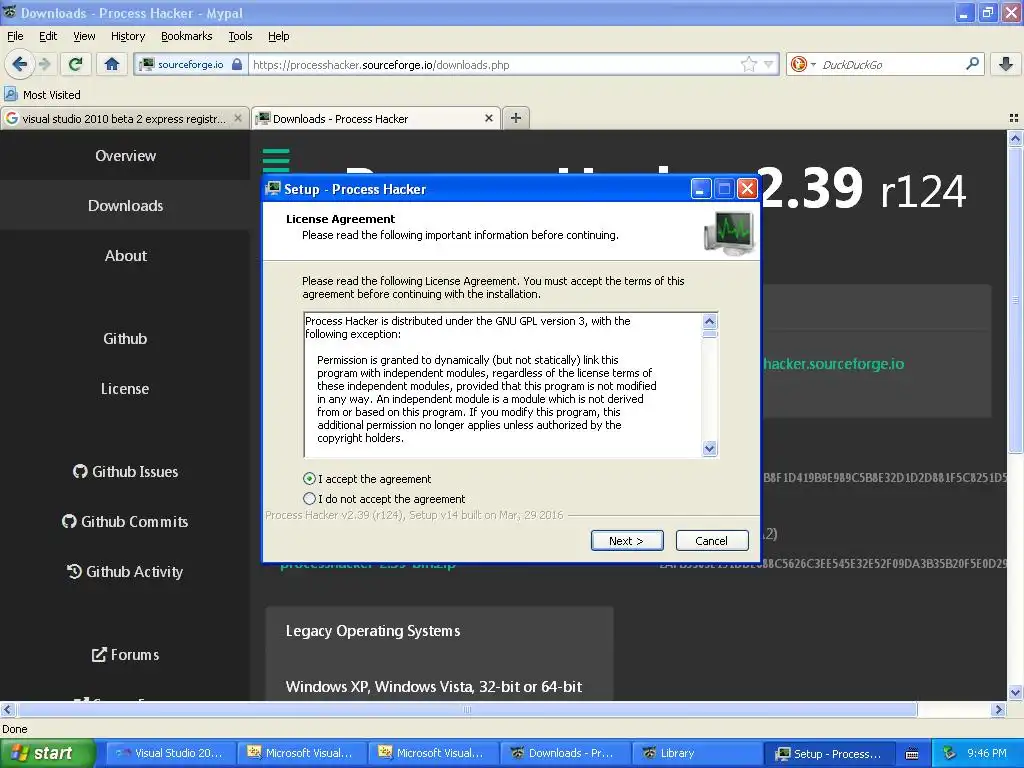This screenshot has width=1024, height=768.
Task: Open the Edit menu
Action: point(48,37)
